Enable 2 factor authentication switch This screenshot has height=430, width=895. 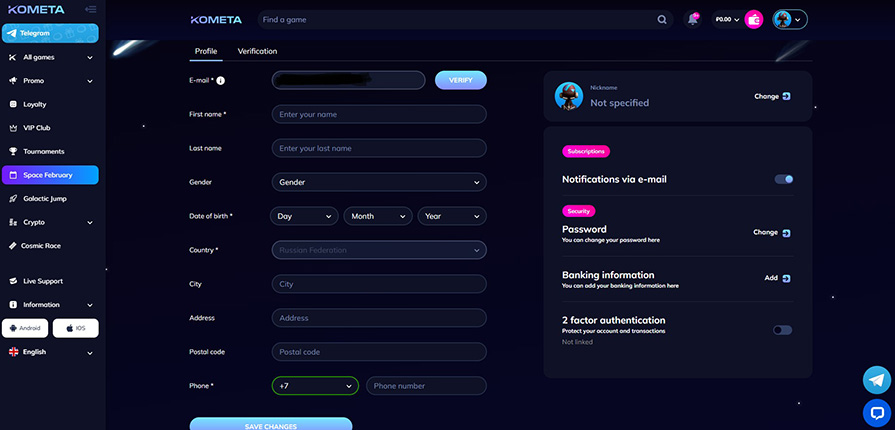click(782, 330)
